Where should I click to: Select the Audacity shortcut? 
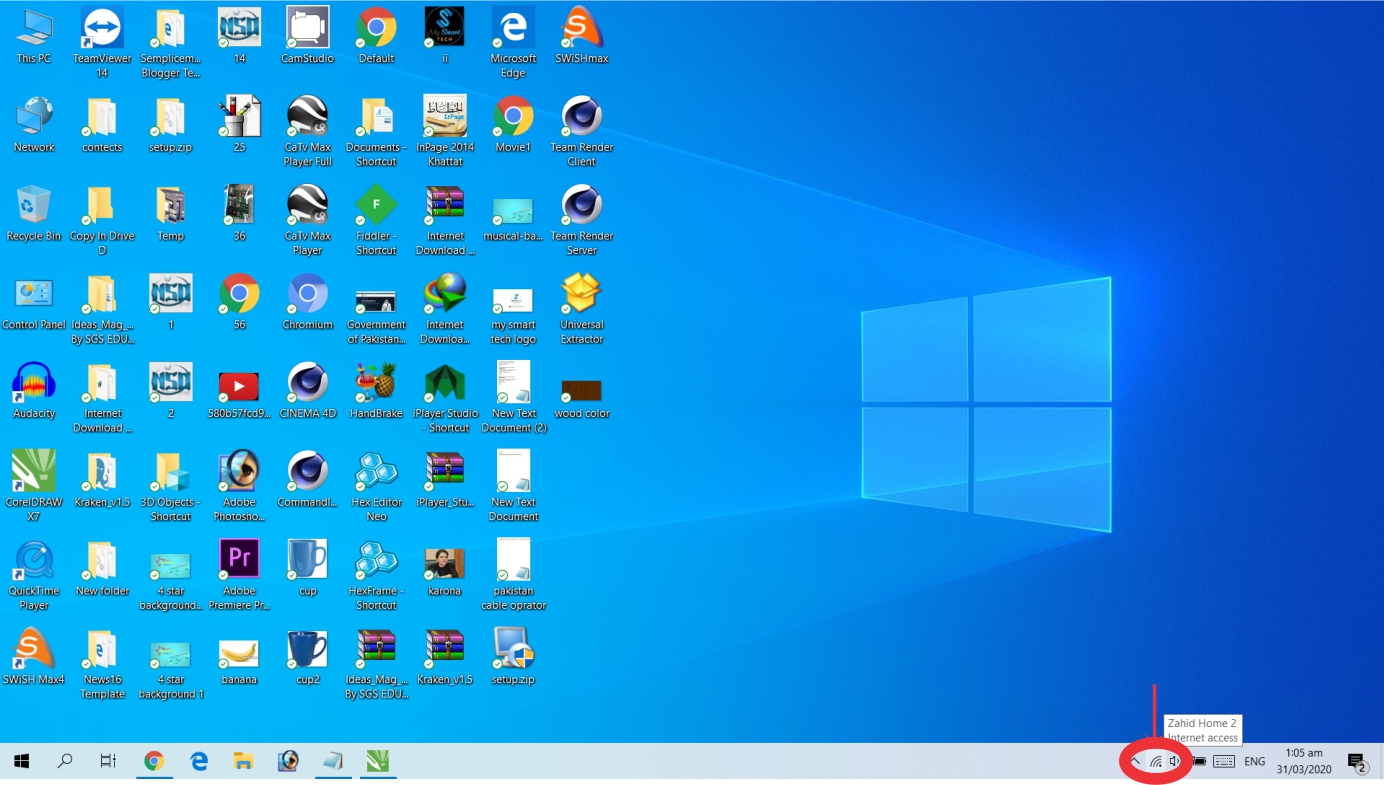point(34,391)
